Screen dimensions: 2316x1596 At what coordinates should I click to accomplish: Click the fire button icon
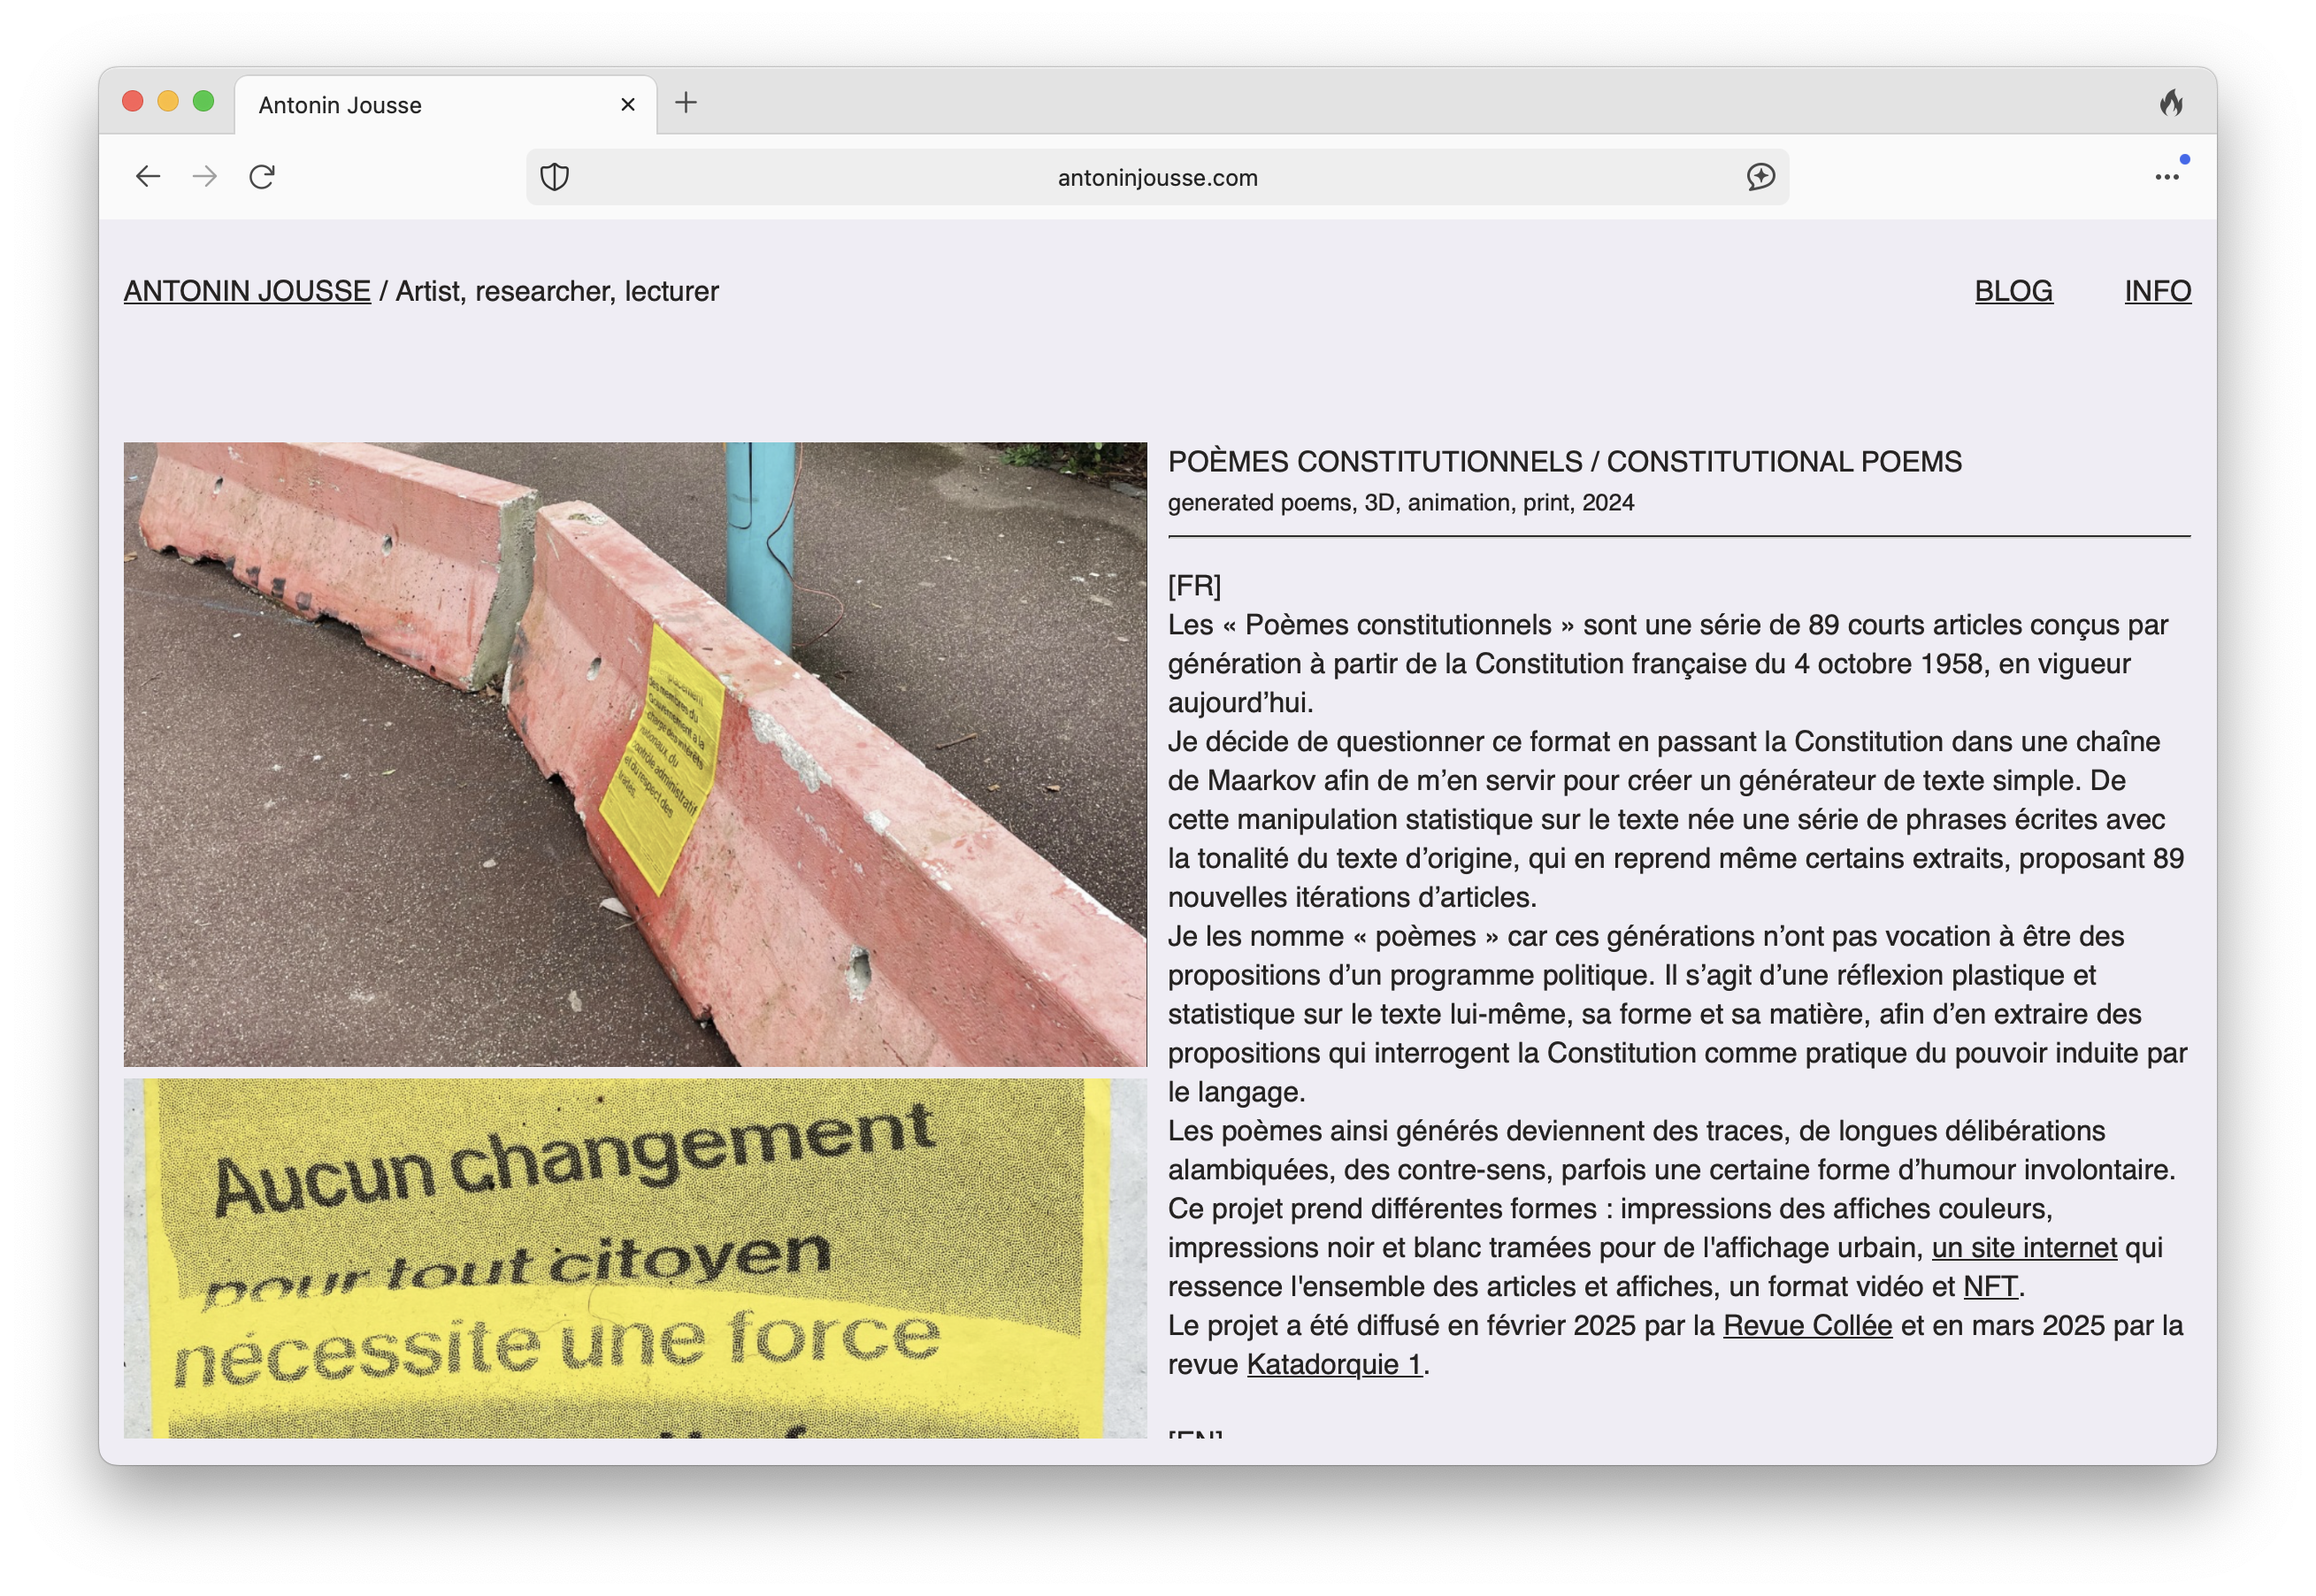click(2170, 102)
